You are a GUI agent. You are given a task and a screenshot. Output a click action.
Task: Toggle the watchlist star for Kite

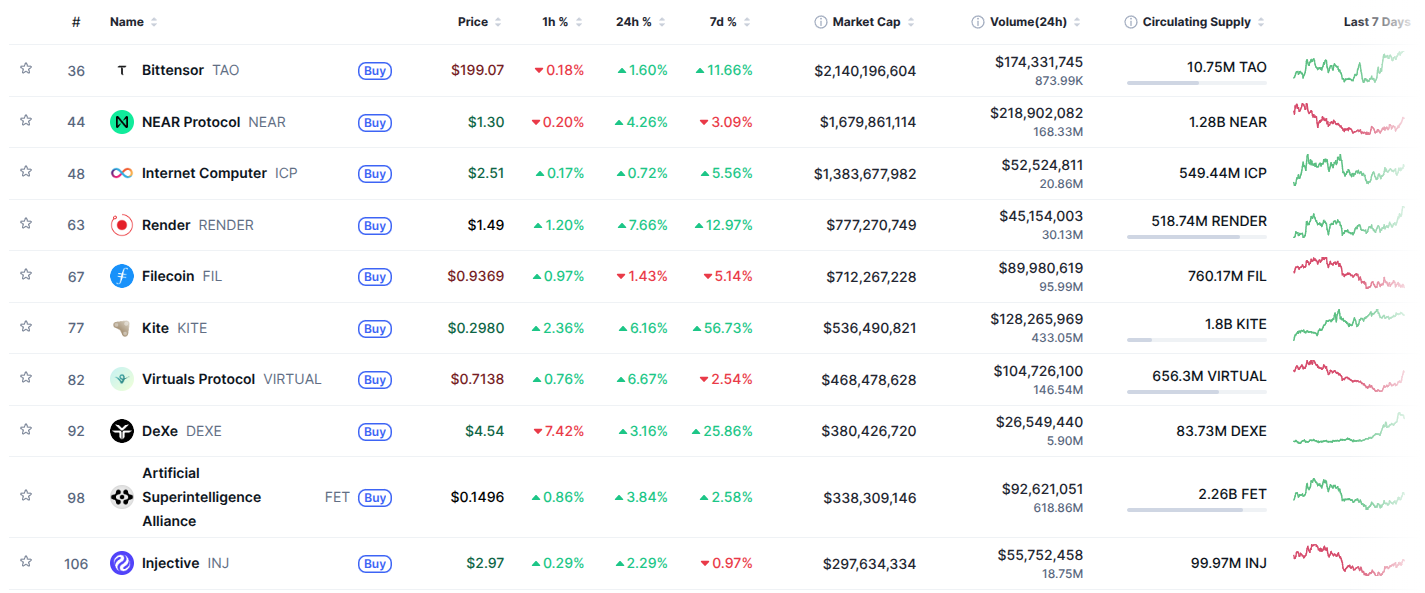26,326
